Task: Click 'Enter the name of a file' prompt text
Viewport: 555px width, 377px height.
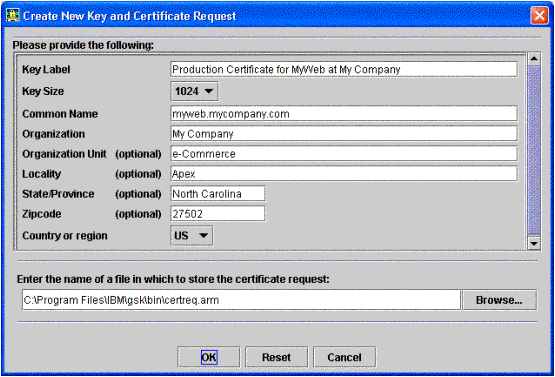Action: [x=173, y=279]
